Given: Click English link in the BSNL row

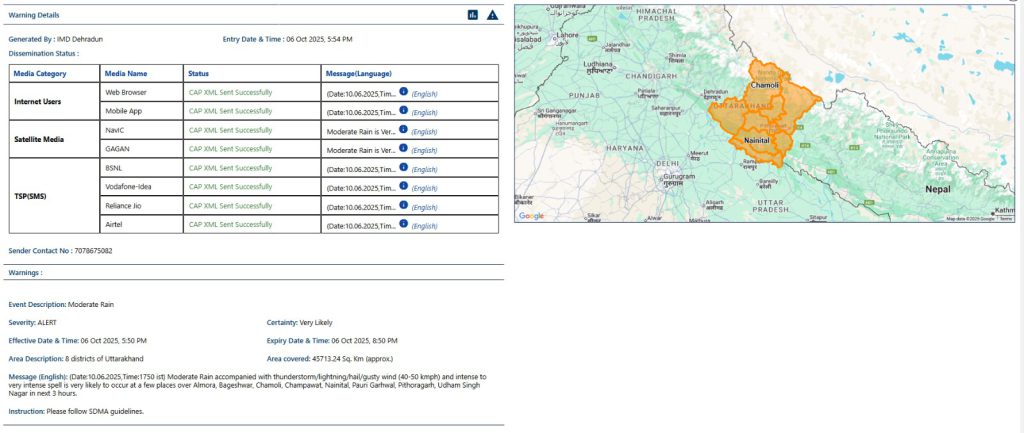Looking at the screenshot, I should click(424, 170).
